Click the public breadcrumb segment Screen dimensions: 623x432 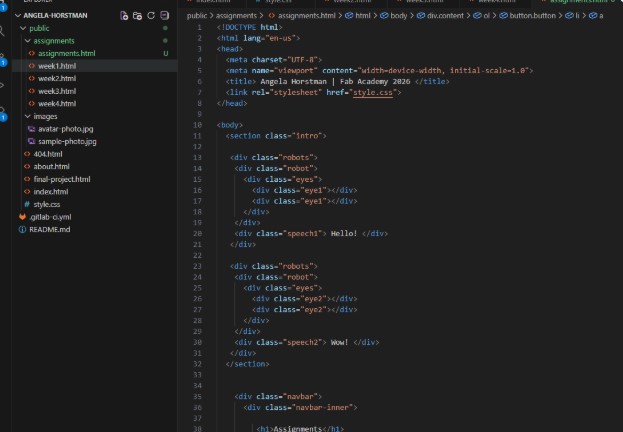[x=197, y=15]
